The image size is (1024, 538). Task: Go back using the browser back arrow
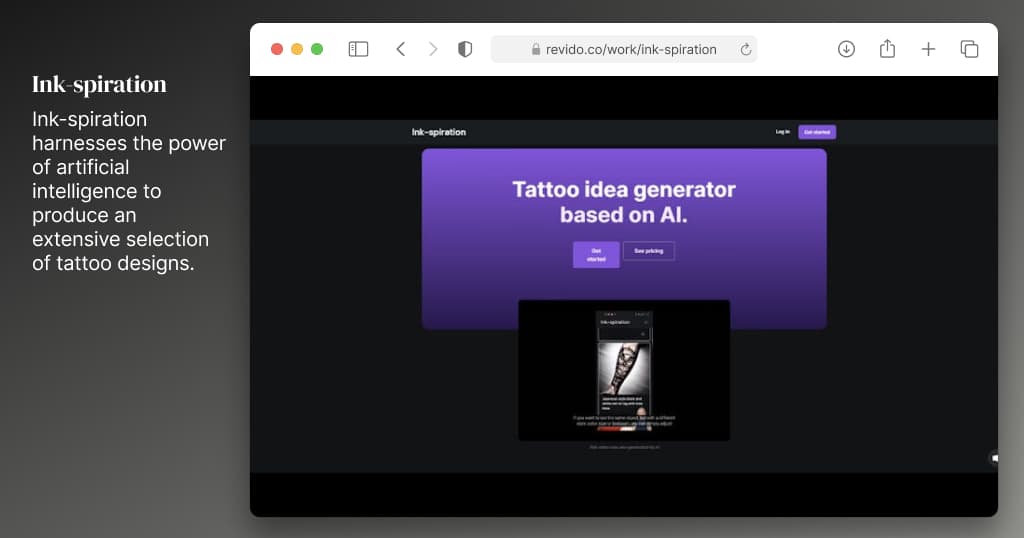pyautogui.click(x=400, y=49)
